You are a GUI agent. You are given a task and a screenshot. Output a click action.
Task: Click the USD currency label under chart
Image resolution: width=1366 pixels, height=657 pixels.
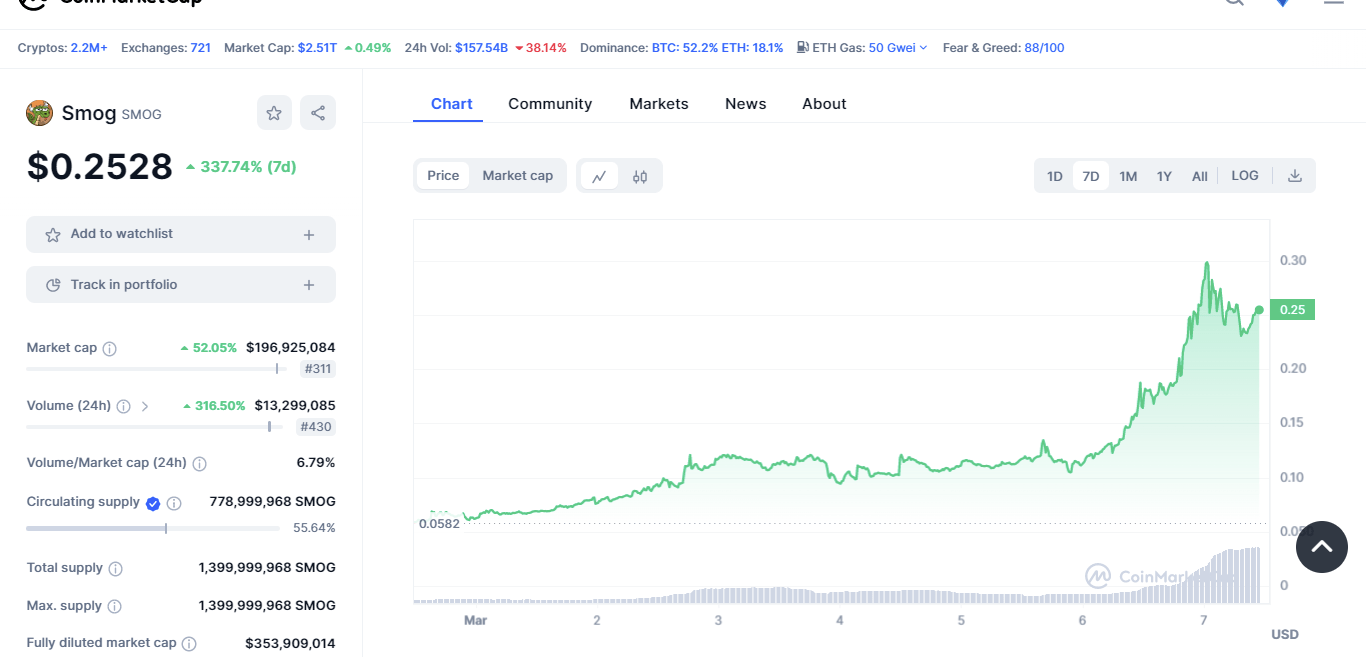[x=1285, y=635]
